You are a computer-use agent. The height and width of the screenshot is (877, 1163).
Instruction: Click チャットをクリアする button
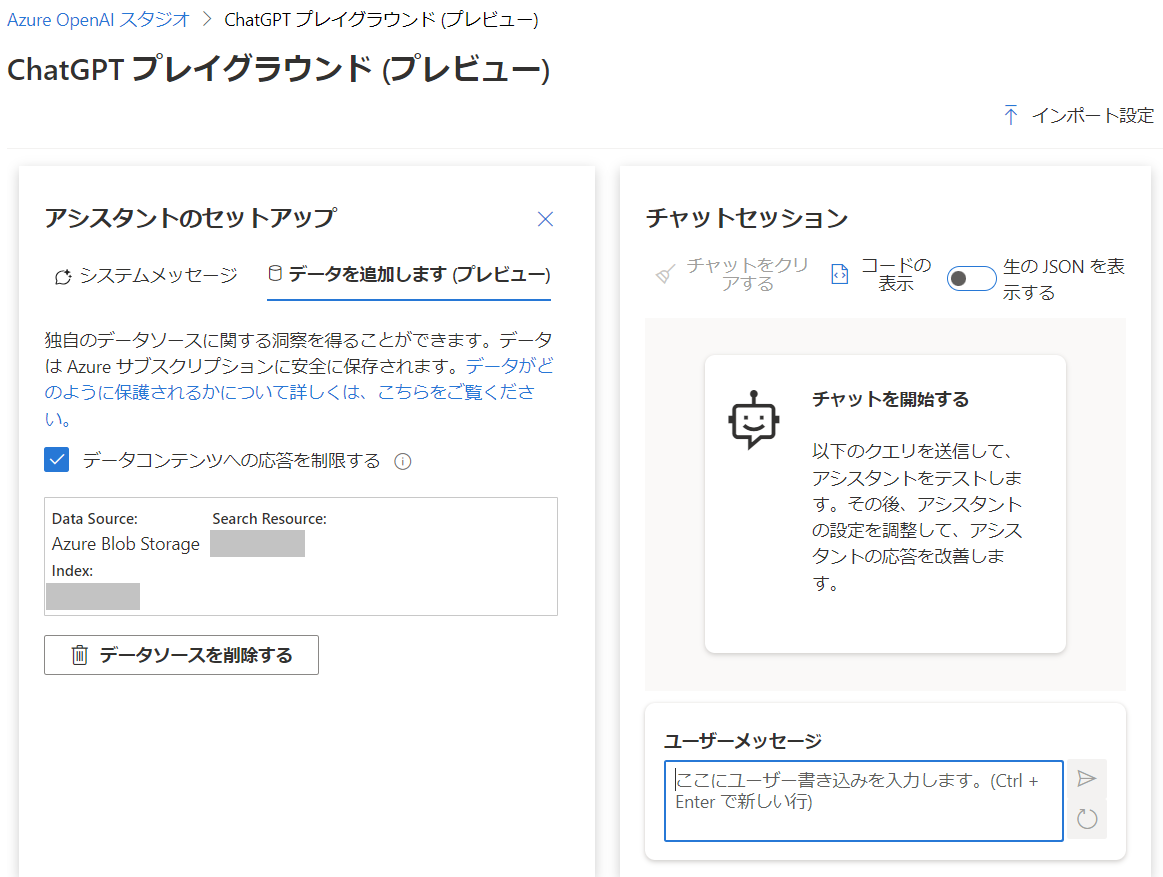(733, 275)
